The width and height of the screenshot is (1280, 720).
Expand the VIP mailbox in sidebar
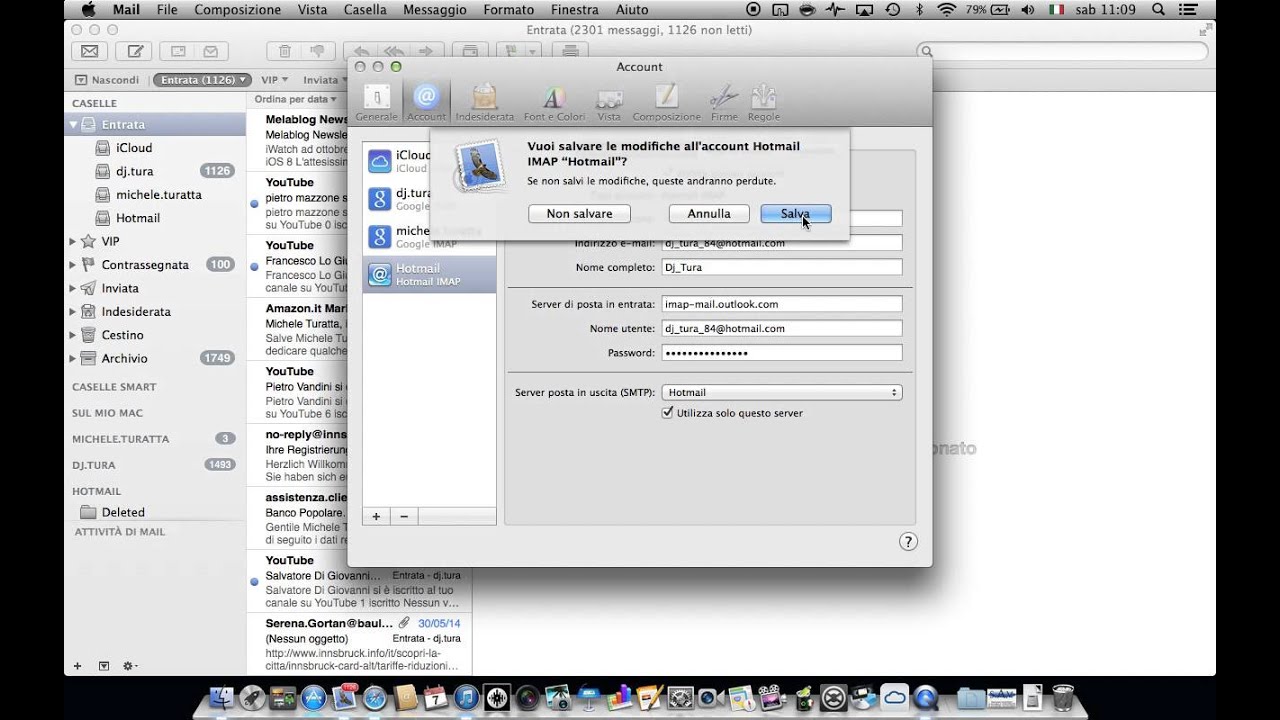[73, 241]
